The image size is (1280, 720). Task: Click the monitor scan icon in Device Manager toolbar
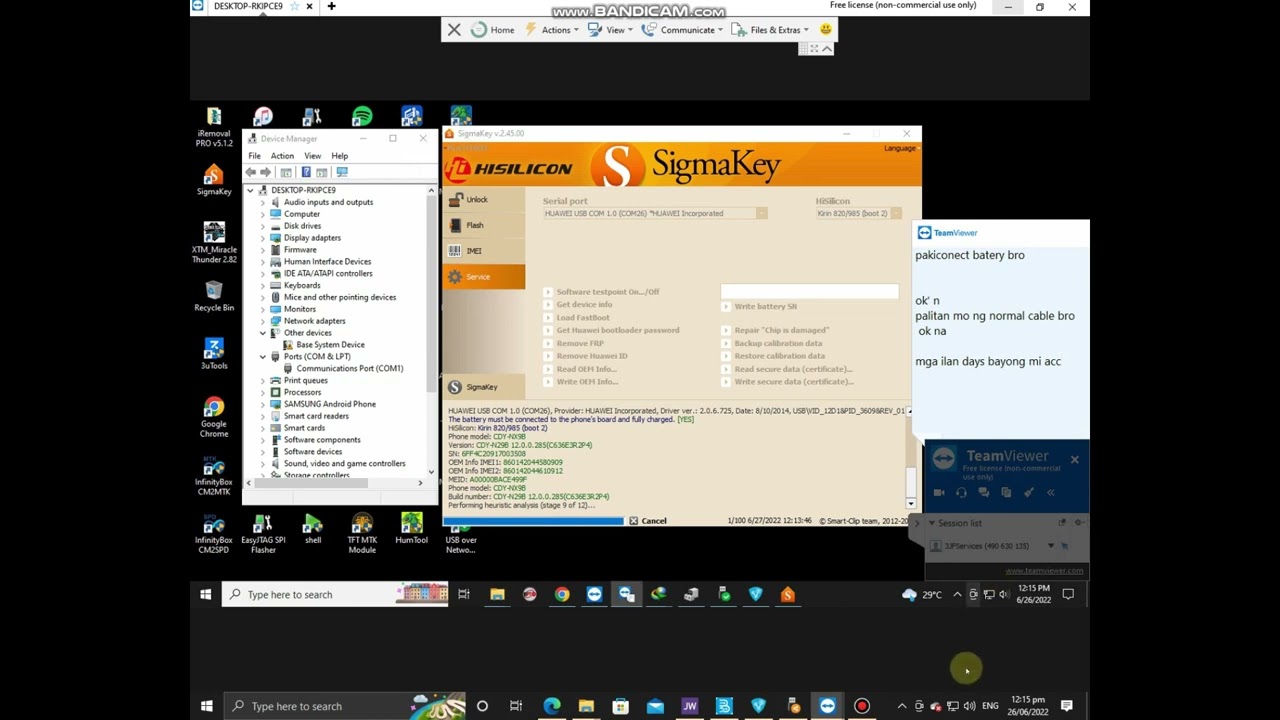[342, 172]
